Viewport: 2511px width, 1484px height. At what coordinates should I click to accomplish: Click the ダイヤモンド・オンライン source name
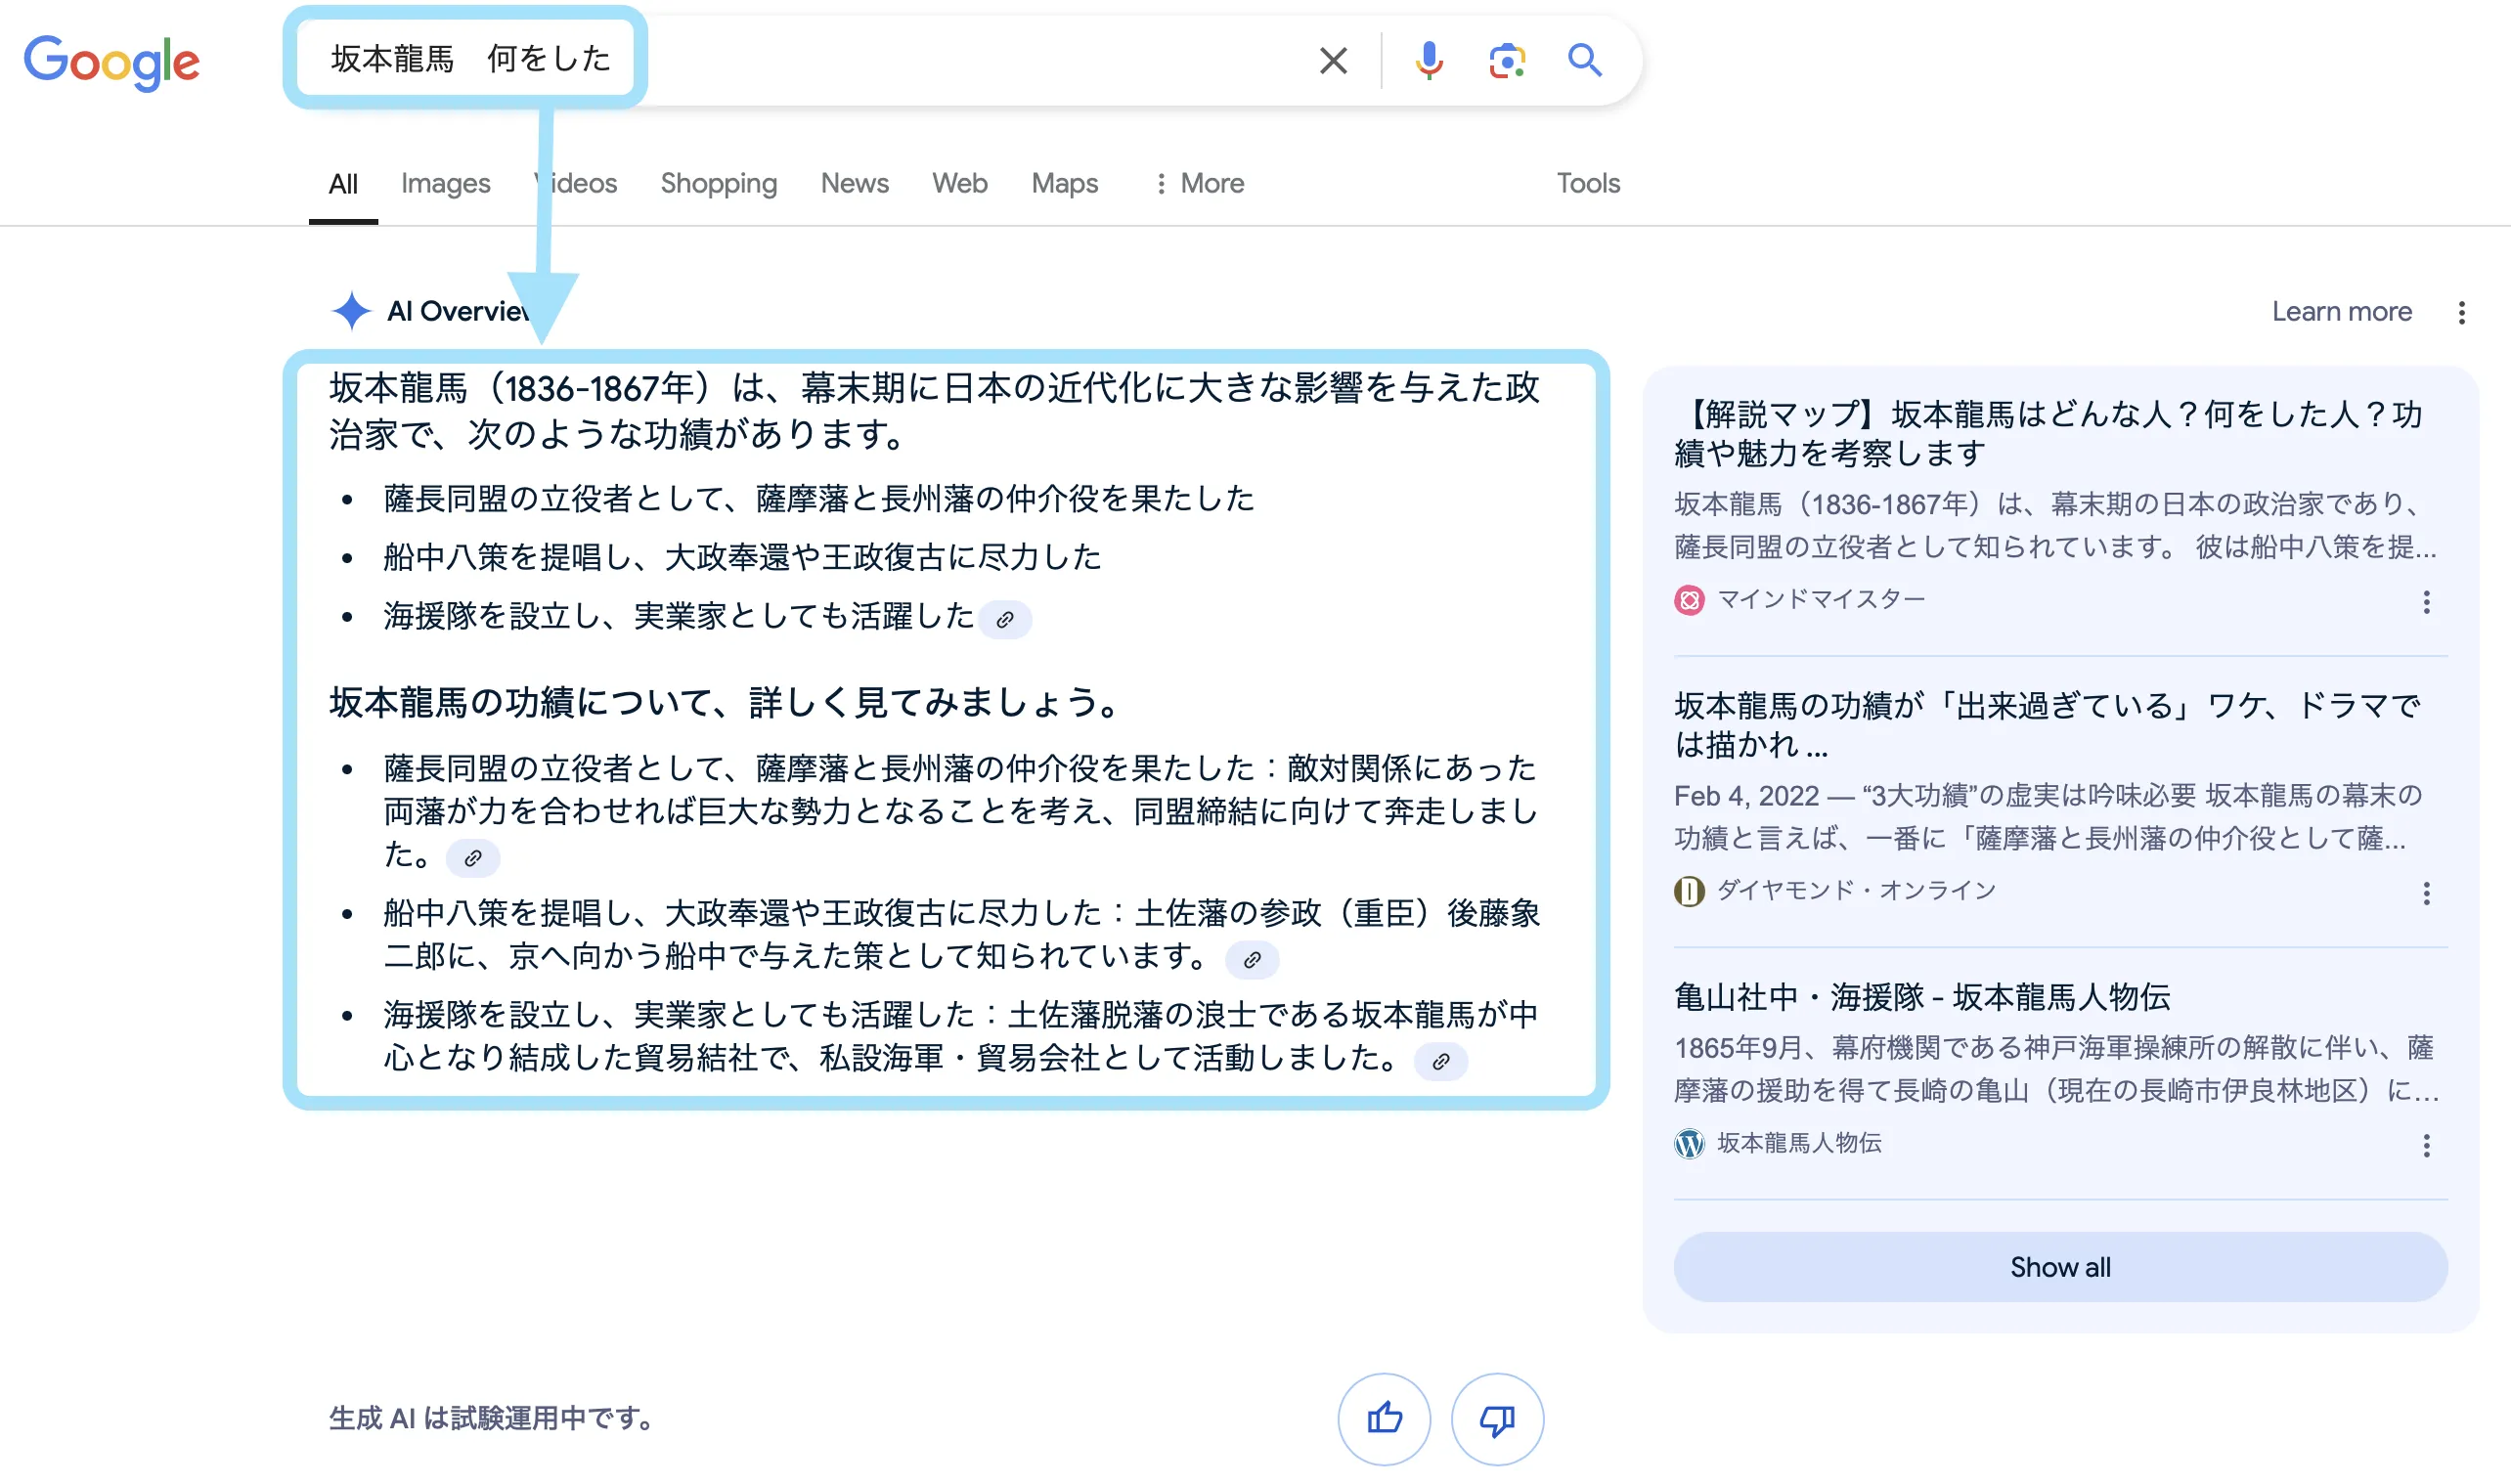(x=1856, y=891)
